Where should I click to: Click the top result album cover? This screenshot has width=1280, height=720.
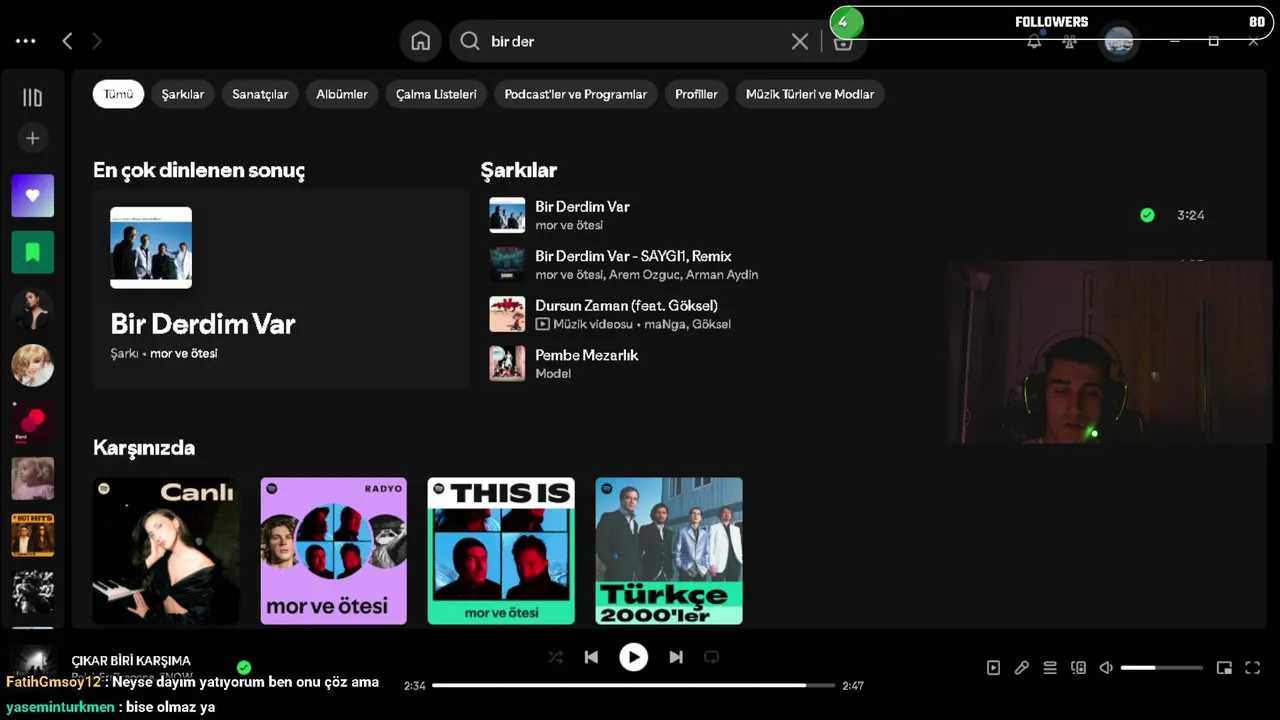(x=151, y=248)
